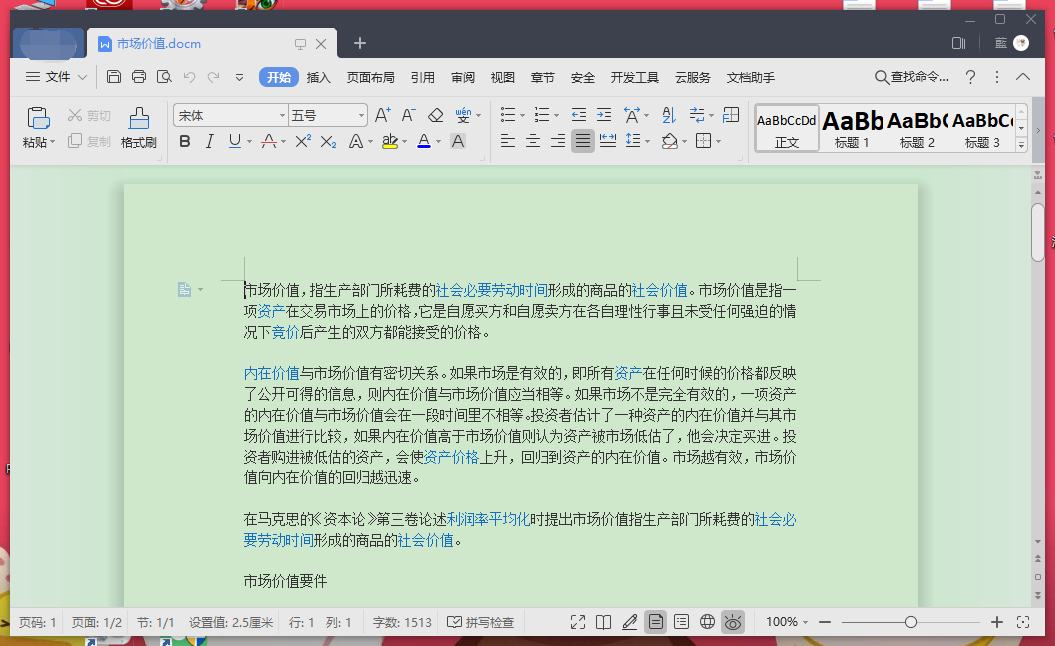The height and width of the screenshot is (646, 1055).
Task: Click the Increase Font Size icon
Action: pos(383,116)
